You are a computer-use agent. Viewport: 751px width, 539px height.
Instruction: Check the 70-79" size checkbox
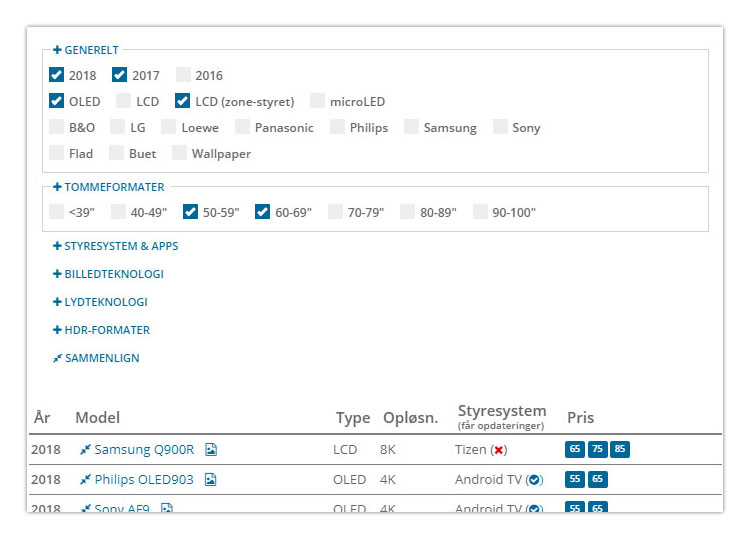coord(335,211)
